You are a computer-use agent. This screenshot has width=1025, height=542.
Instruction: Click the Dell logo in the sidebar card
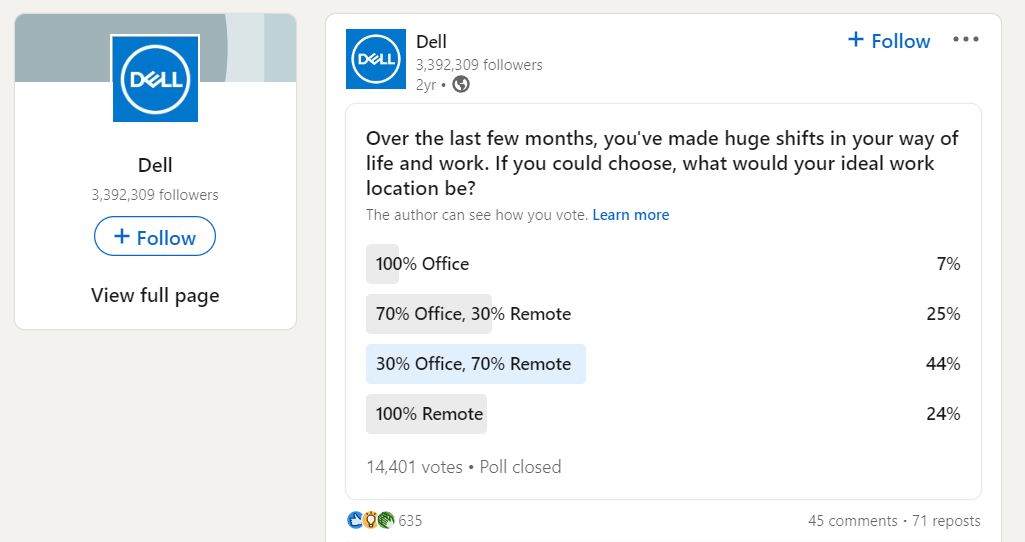click(x=155, y=78)
